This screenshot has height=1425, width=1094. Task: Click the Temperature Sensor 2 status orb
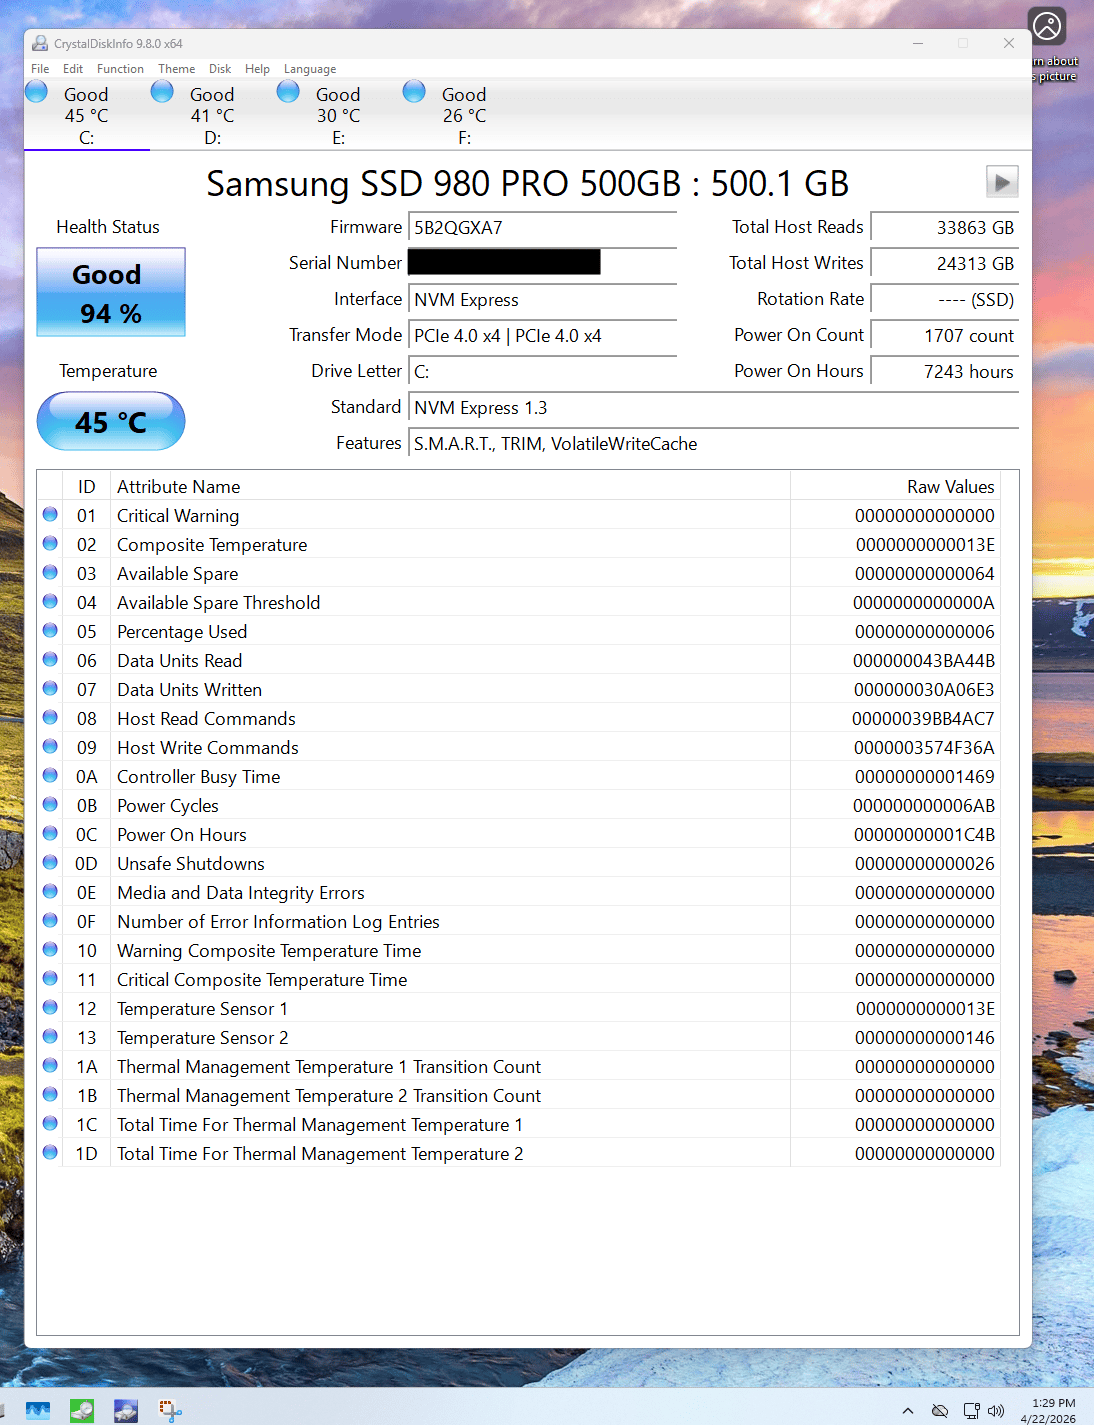[x=50, y=1037]
